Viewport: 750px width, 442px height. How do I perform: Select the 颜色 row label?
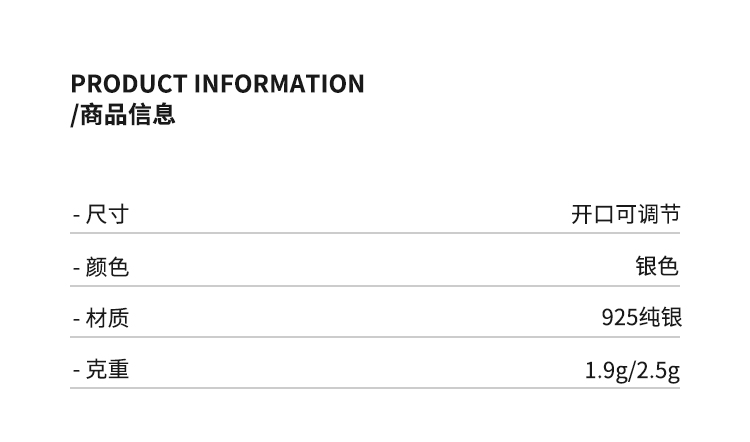[107, 266]
